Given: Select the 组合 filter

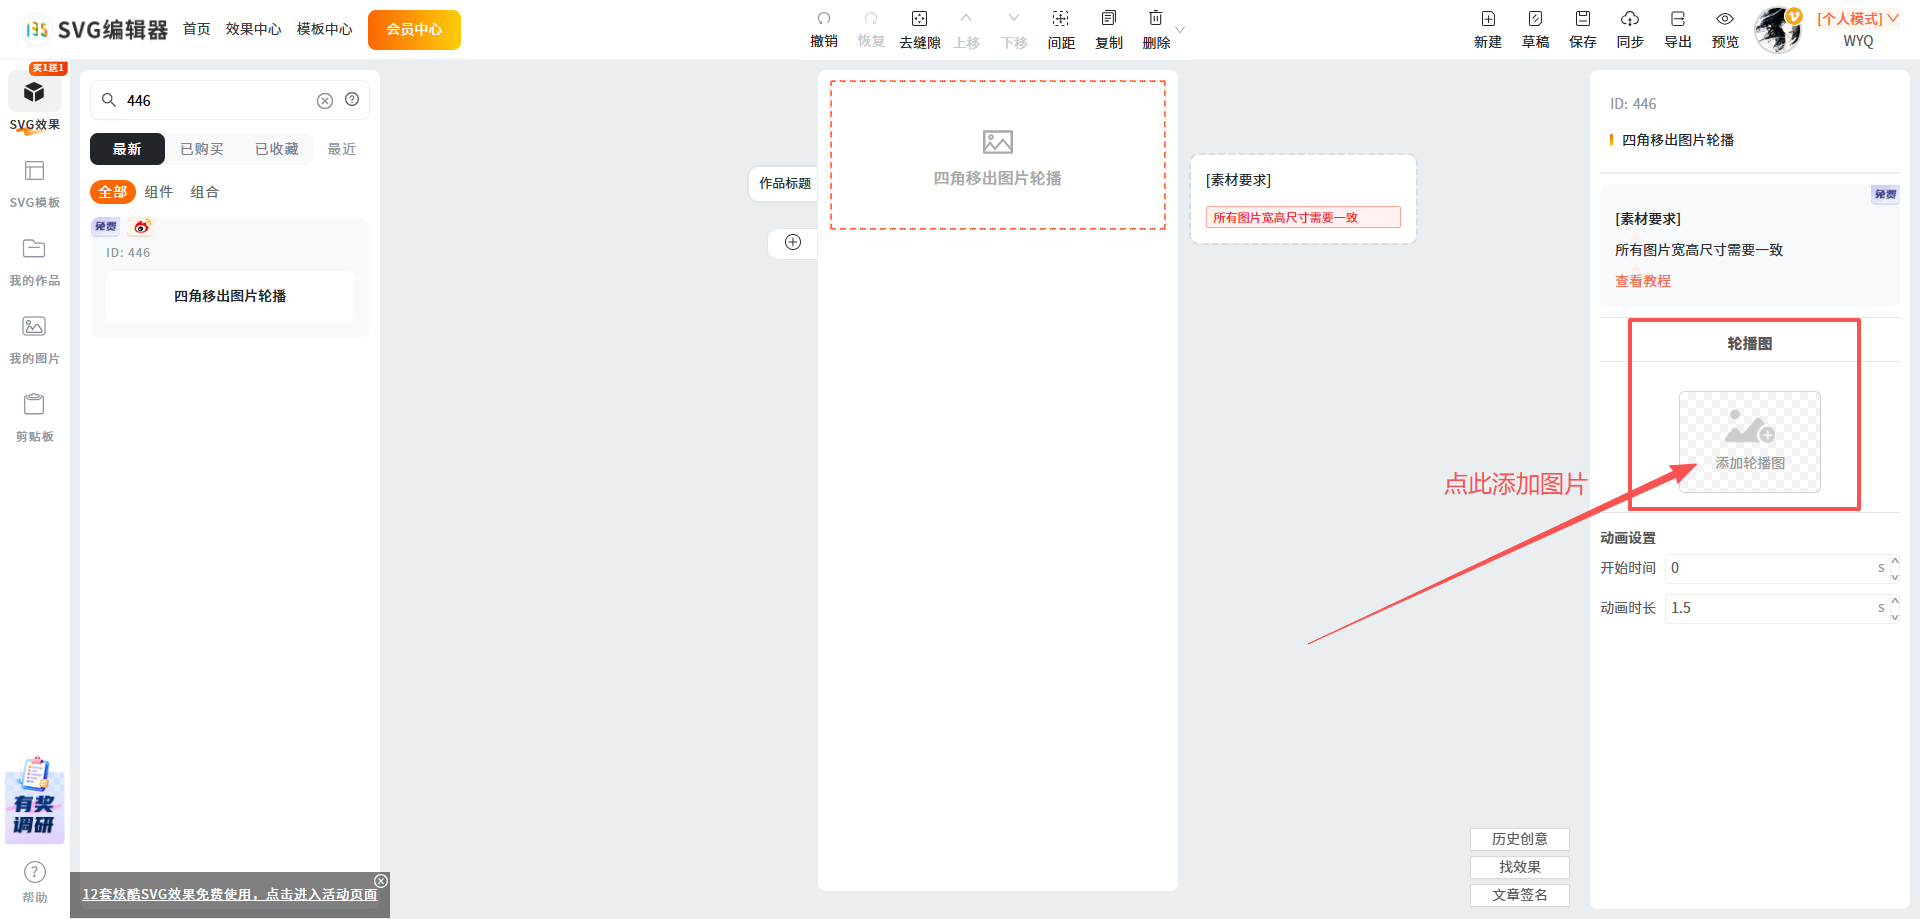Looking at the screenshot, I should tap(205, 192).
